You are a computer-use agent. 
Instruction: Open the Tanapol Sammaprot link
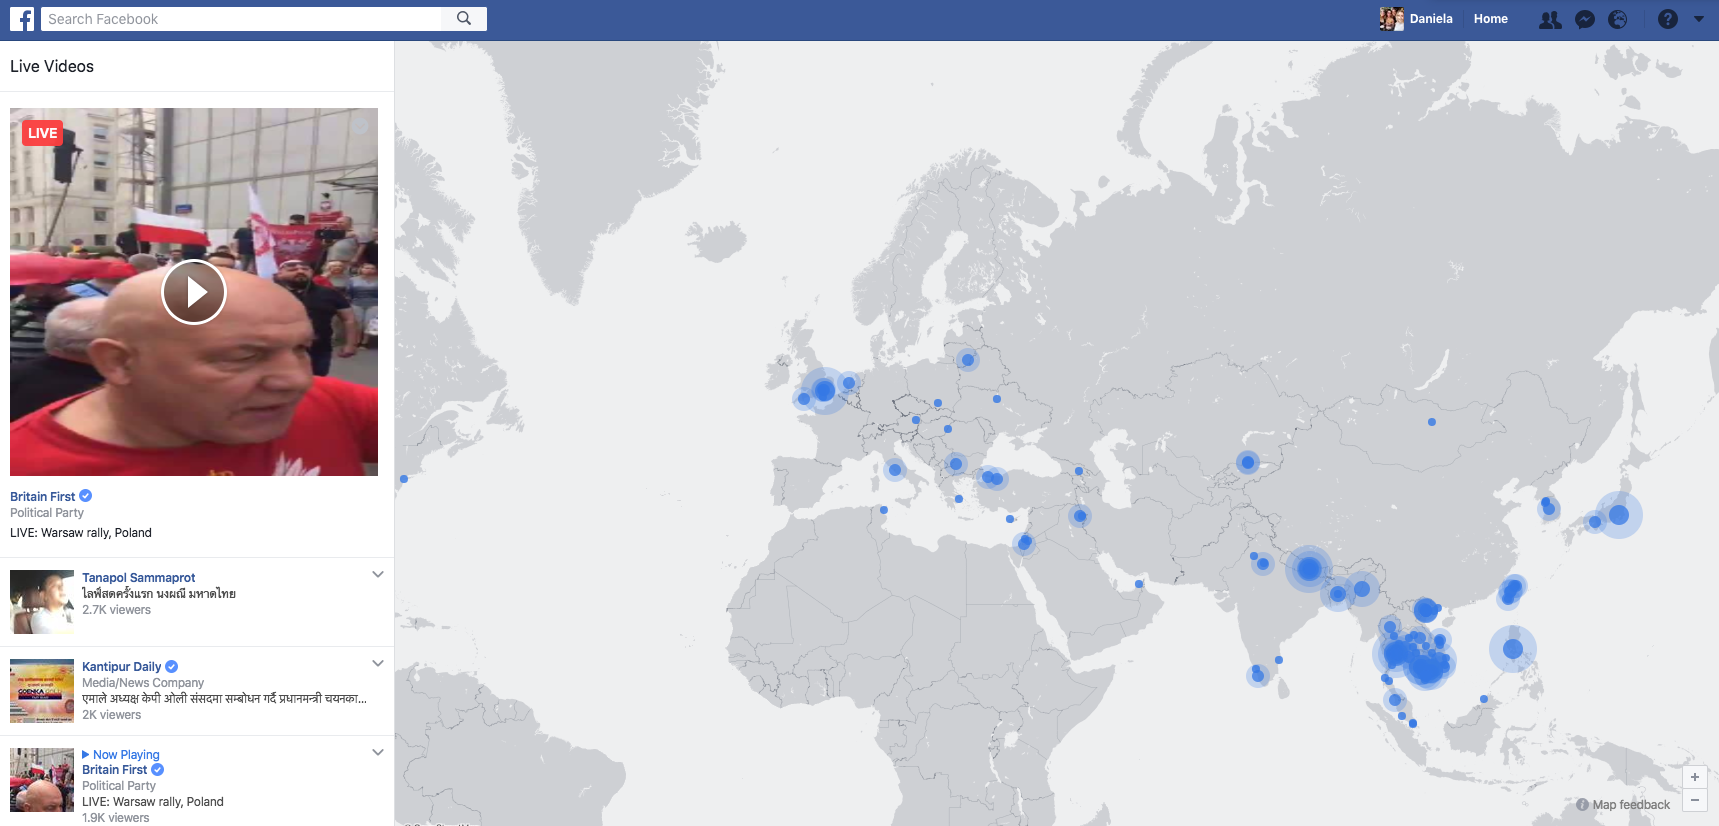click(139, 577)
